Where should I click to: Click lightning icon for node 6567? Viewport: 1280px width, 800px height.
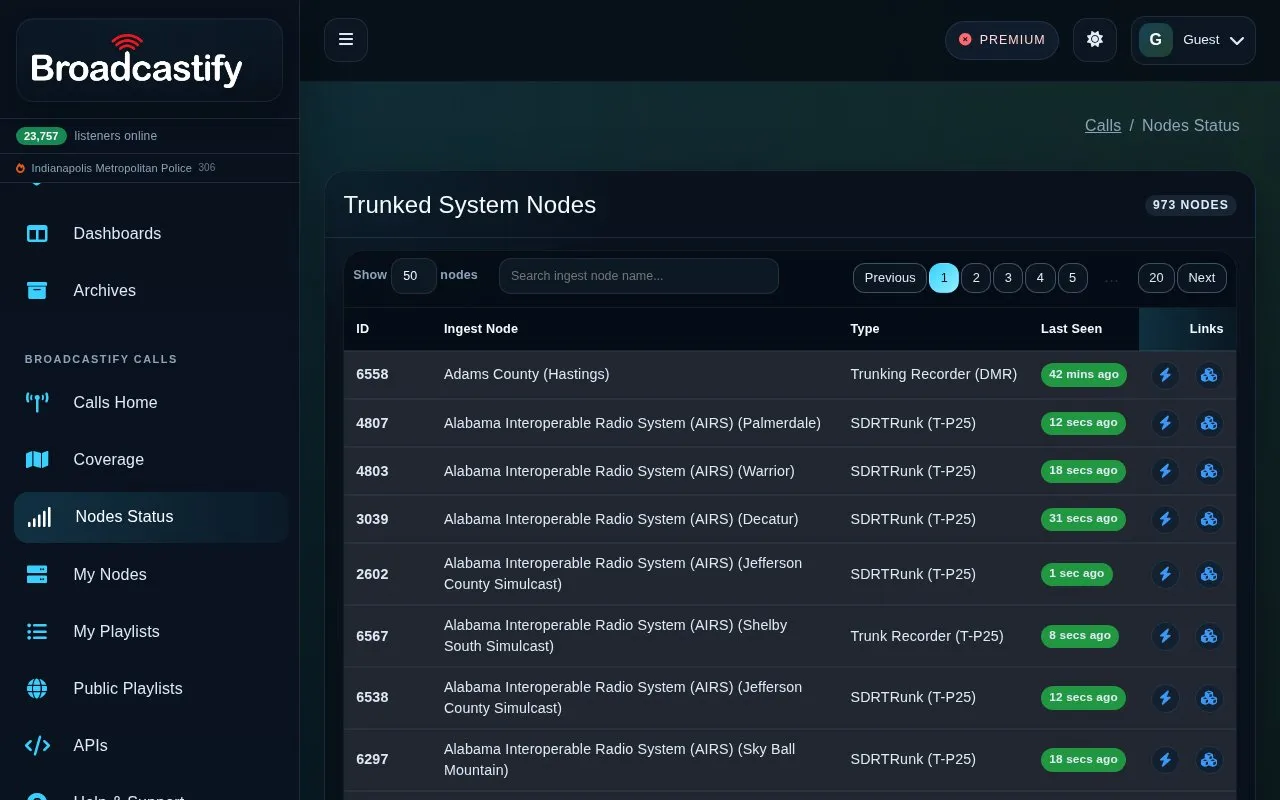pos(1165,636)
